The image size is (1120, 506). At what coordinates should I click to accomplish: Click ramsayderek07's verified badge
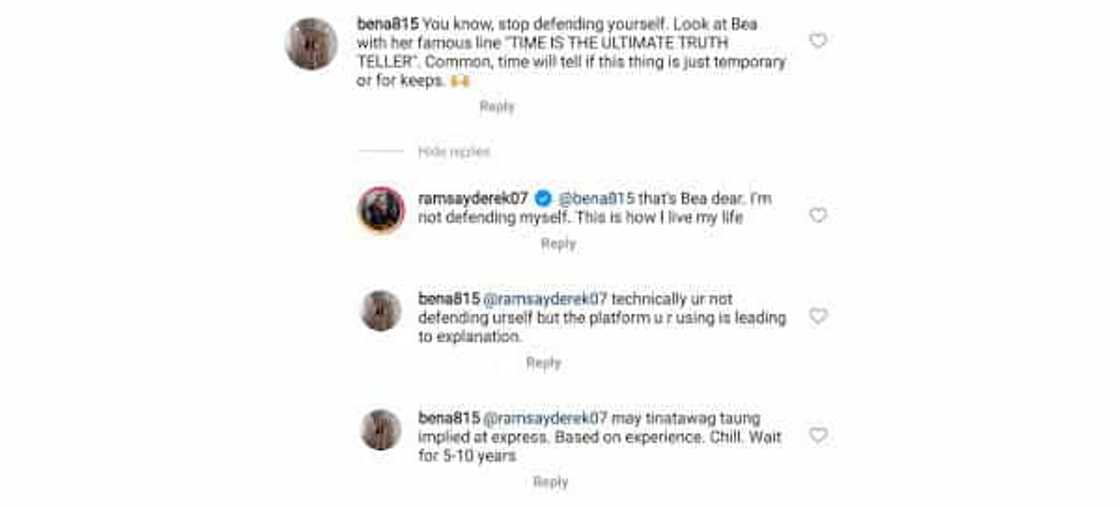[544, 199]
